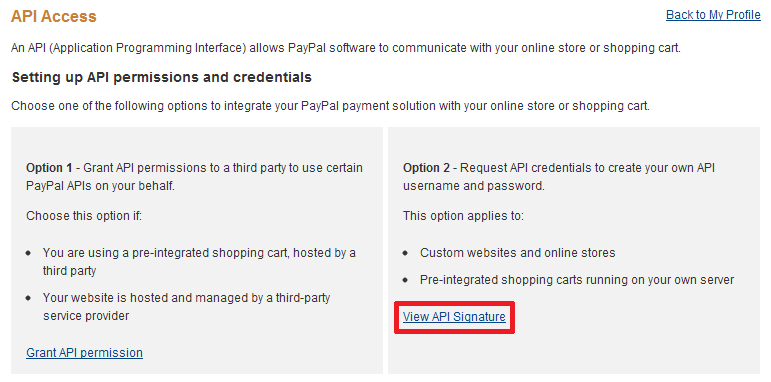
Task: Click the bold Option 1 label
Action: pos(49,168)
